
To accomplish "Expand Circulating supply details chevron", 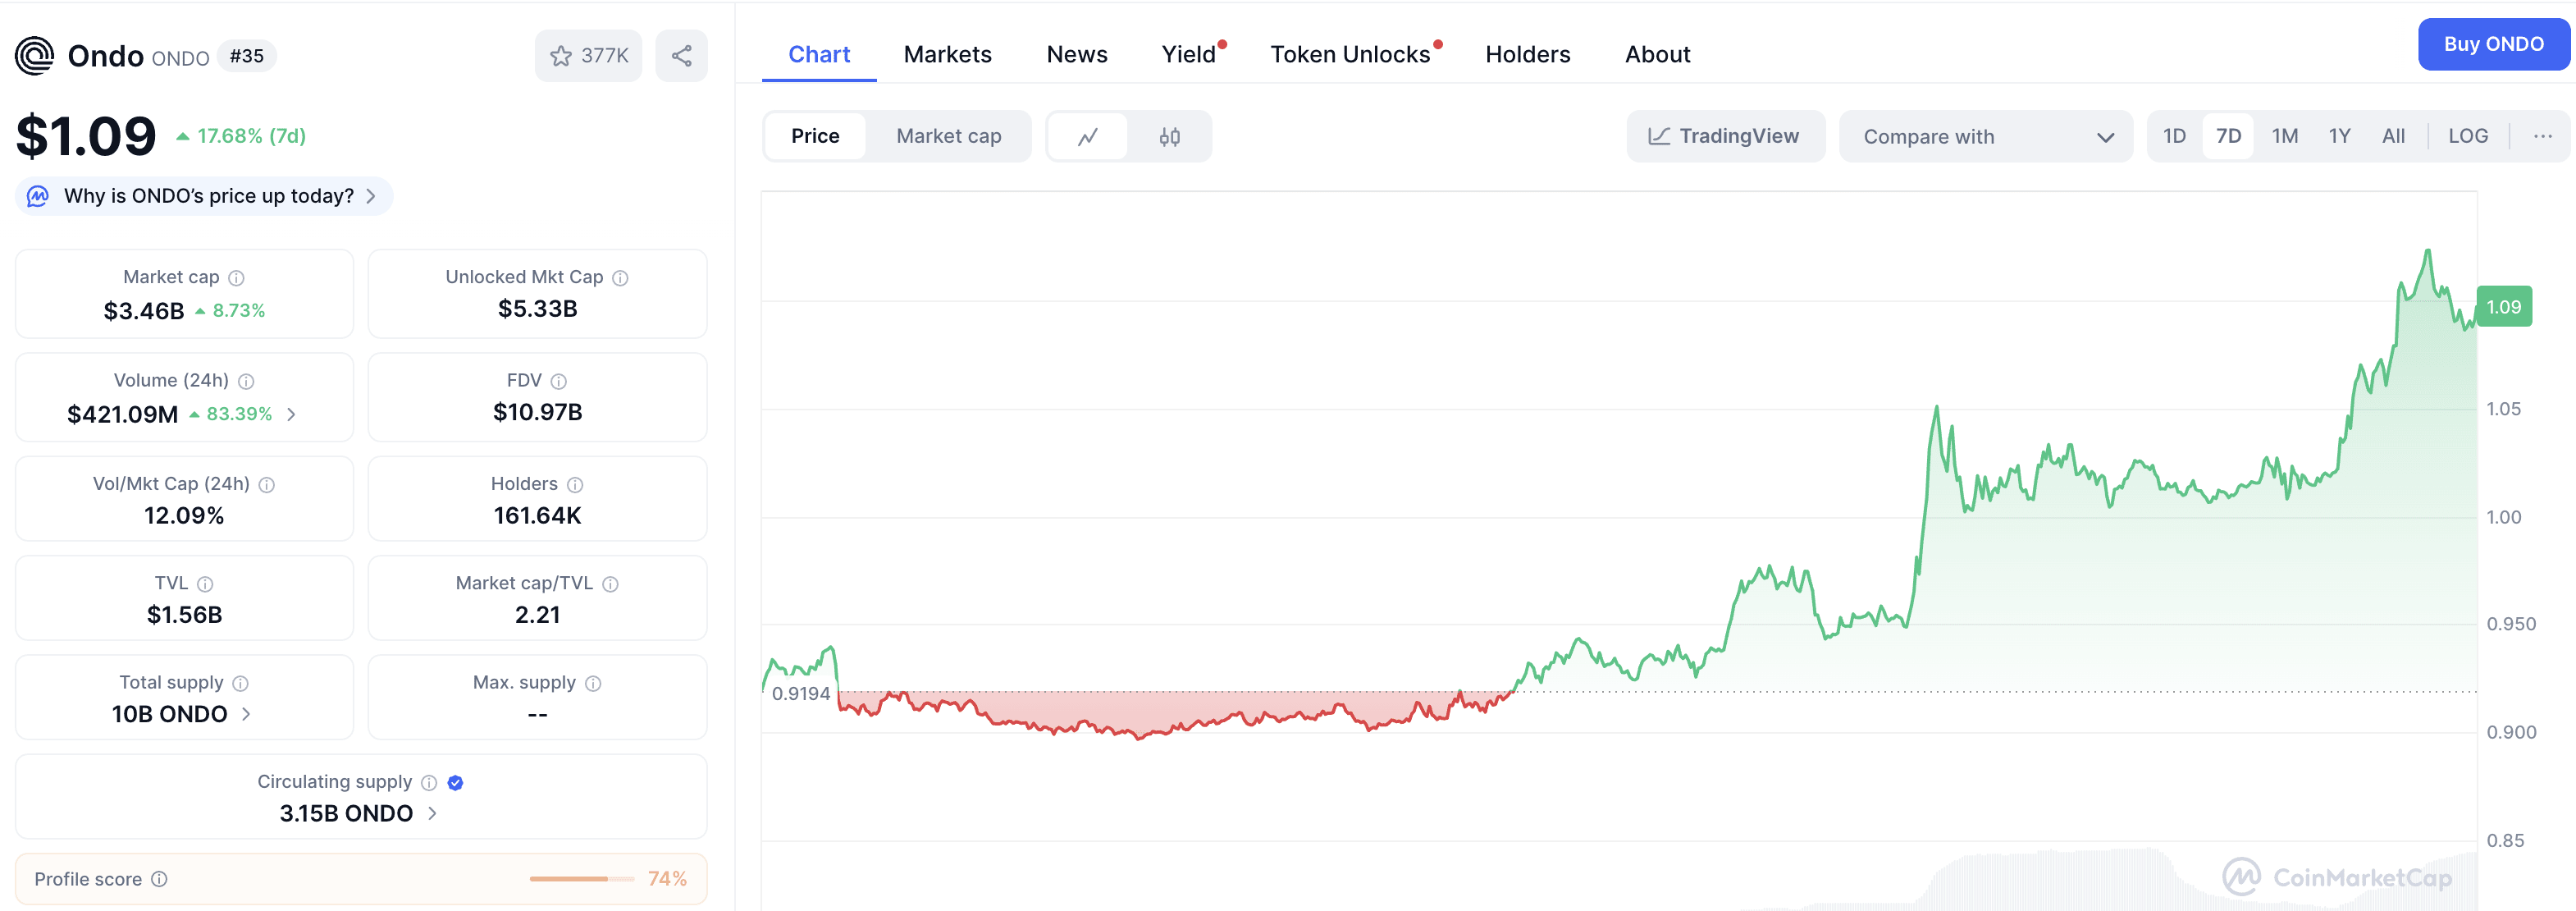I will tap(432, 814).
